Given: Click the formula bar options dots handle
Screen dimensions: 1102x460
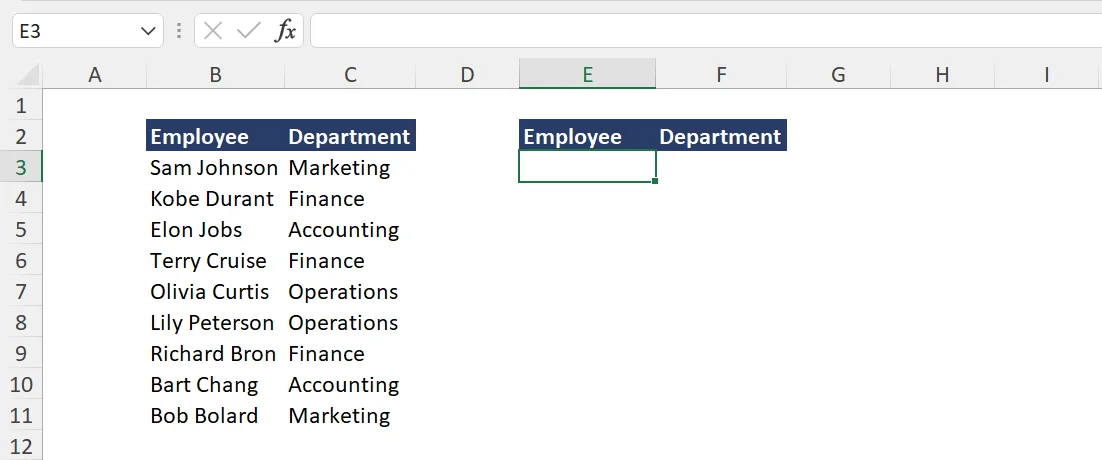Looking at the screenshot, I should point(179,31).
